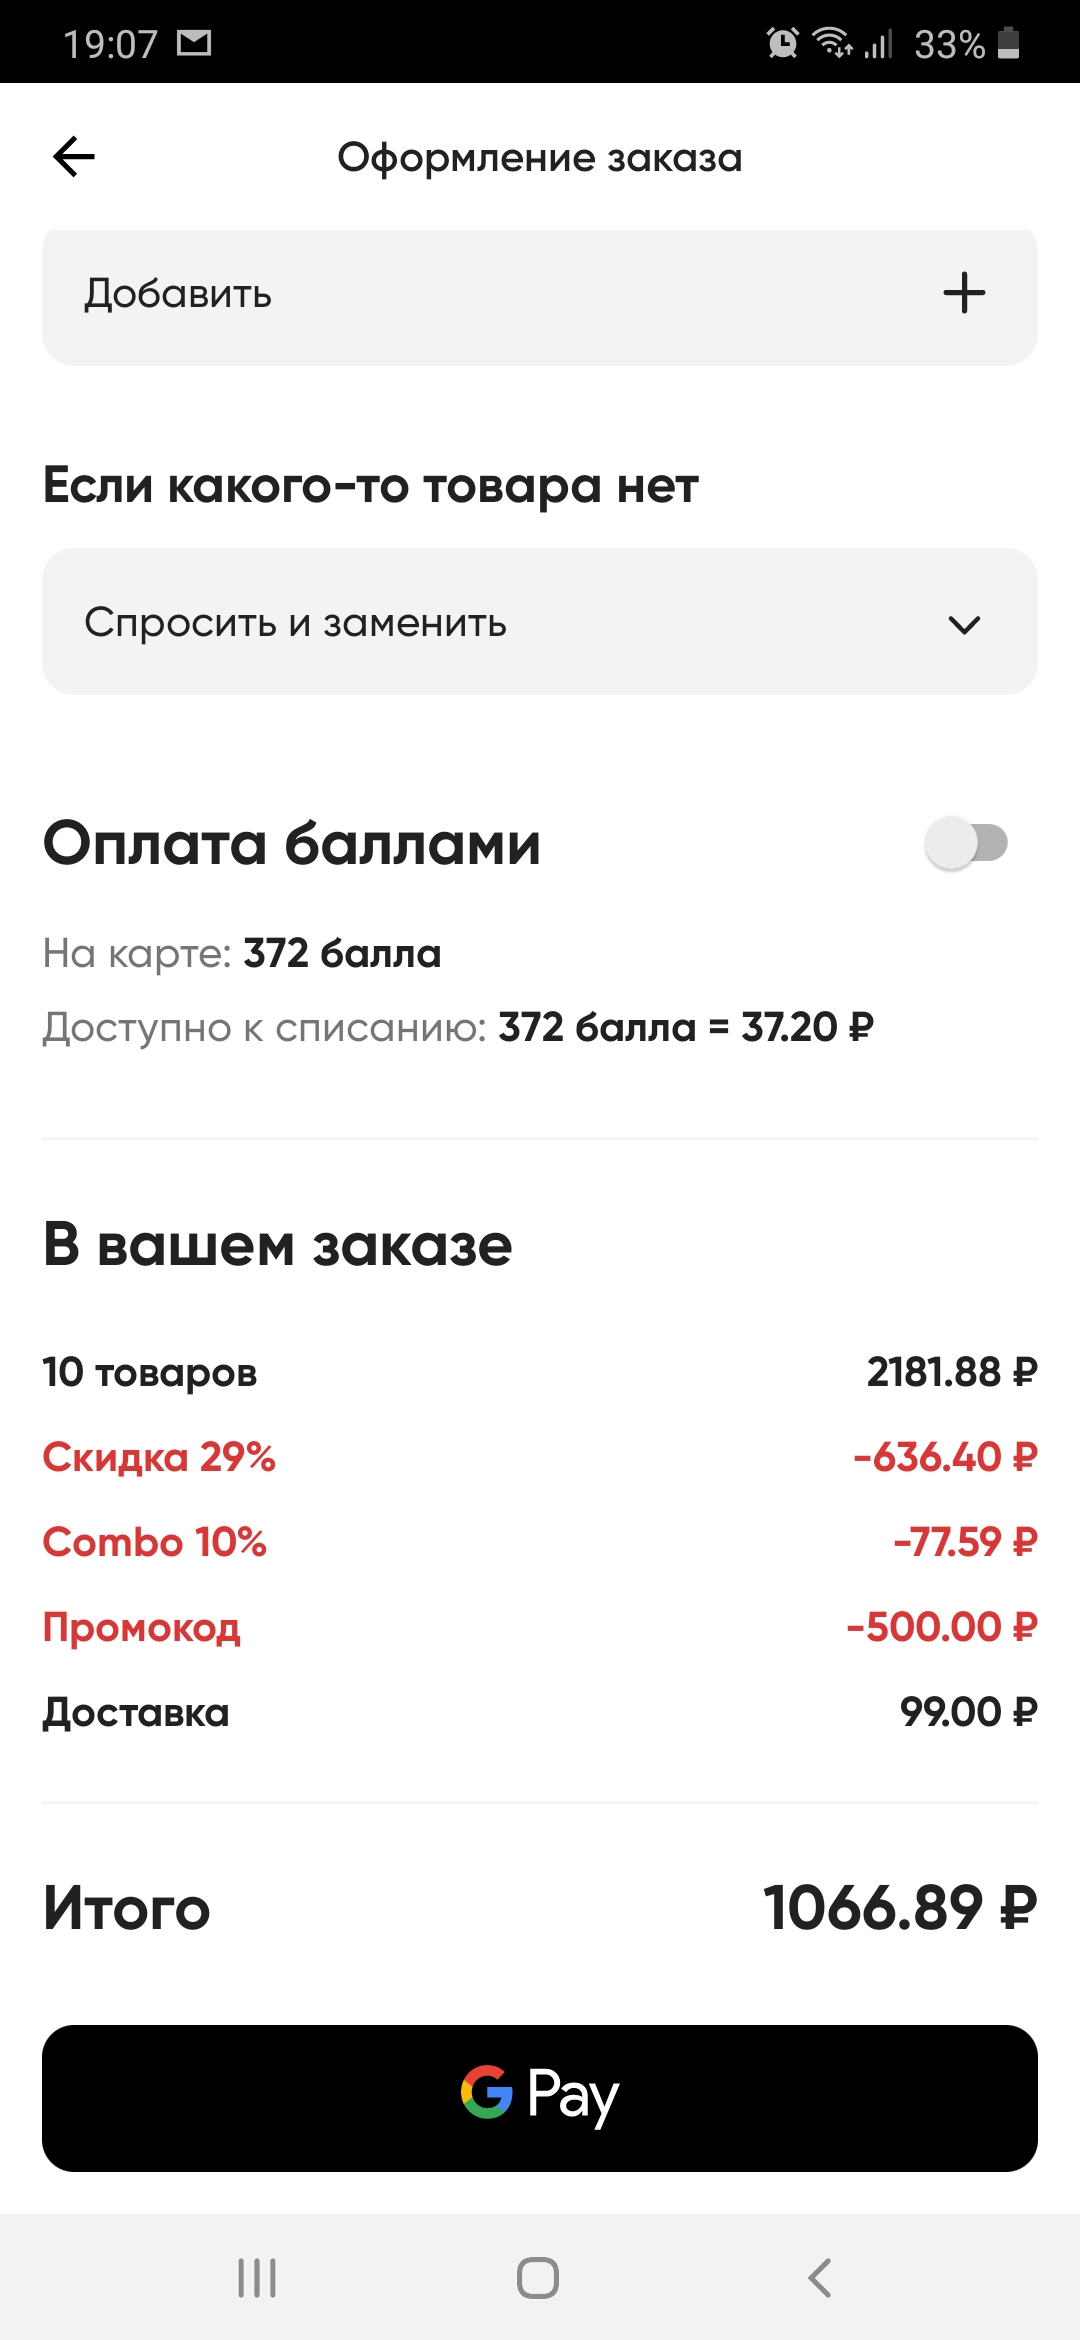The height and width of the screenshot is (2340, 1080).
Task: Tap the Промокод discount line
Action: [x=540, y=1627]
